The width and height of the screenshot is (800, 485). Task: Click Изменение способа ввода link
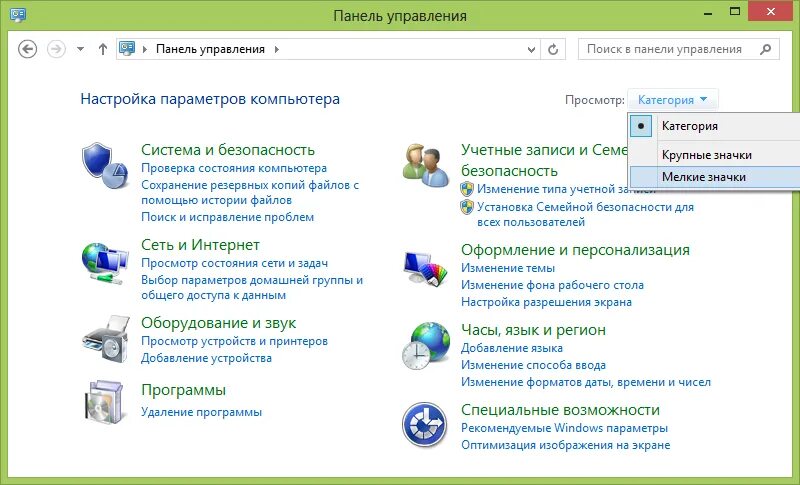[533, 365]
